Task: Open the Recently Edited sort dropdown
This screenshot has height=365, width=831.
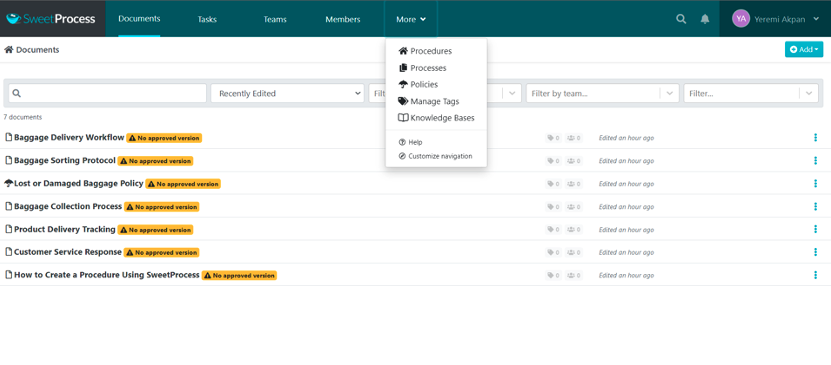Action: 287,93
